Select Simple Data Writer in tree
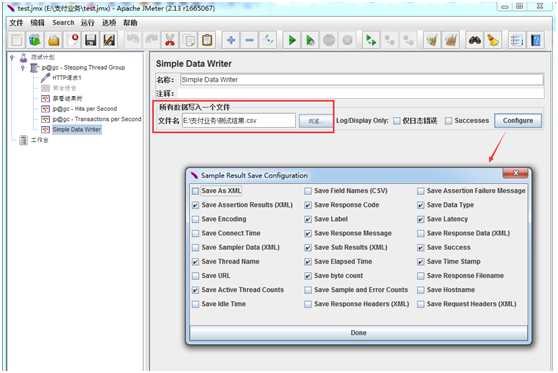558x373 pixels. pyautogui.click(x=77, y=129)
